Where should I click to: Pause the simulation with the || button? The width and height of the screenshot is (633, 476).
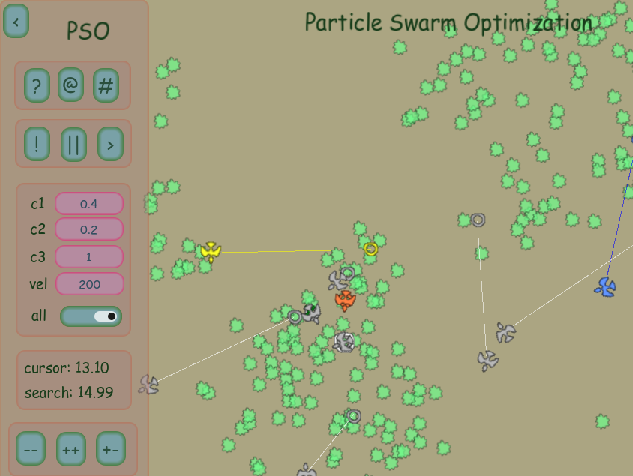point(74,145)
